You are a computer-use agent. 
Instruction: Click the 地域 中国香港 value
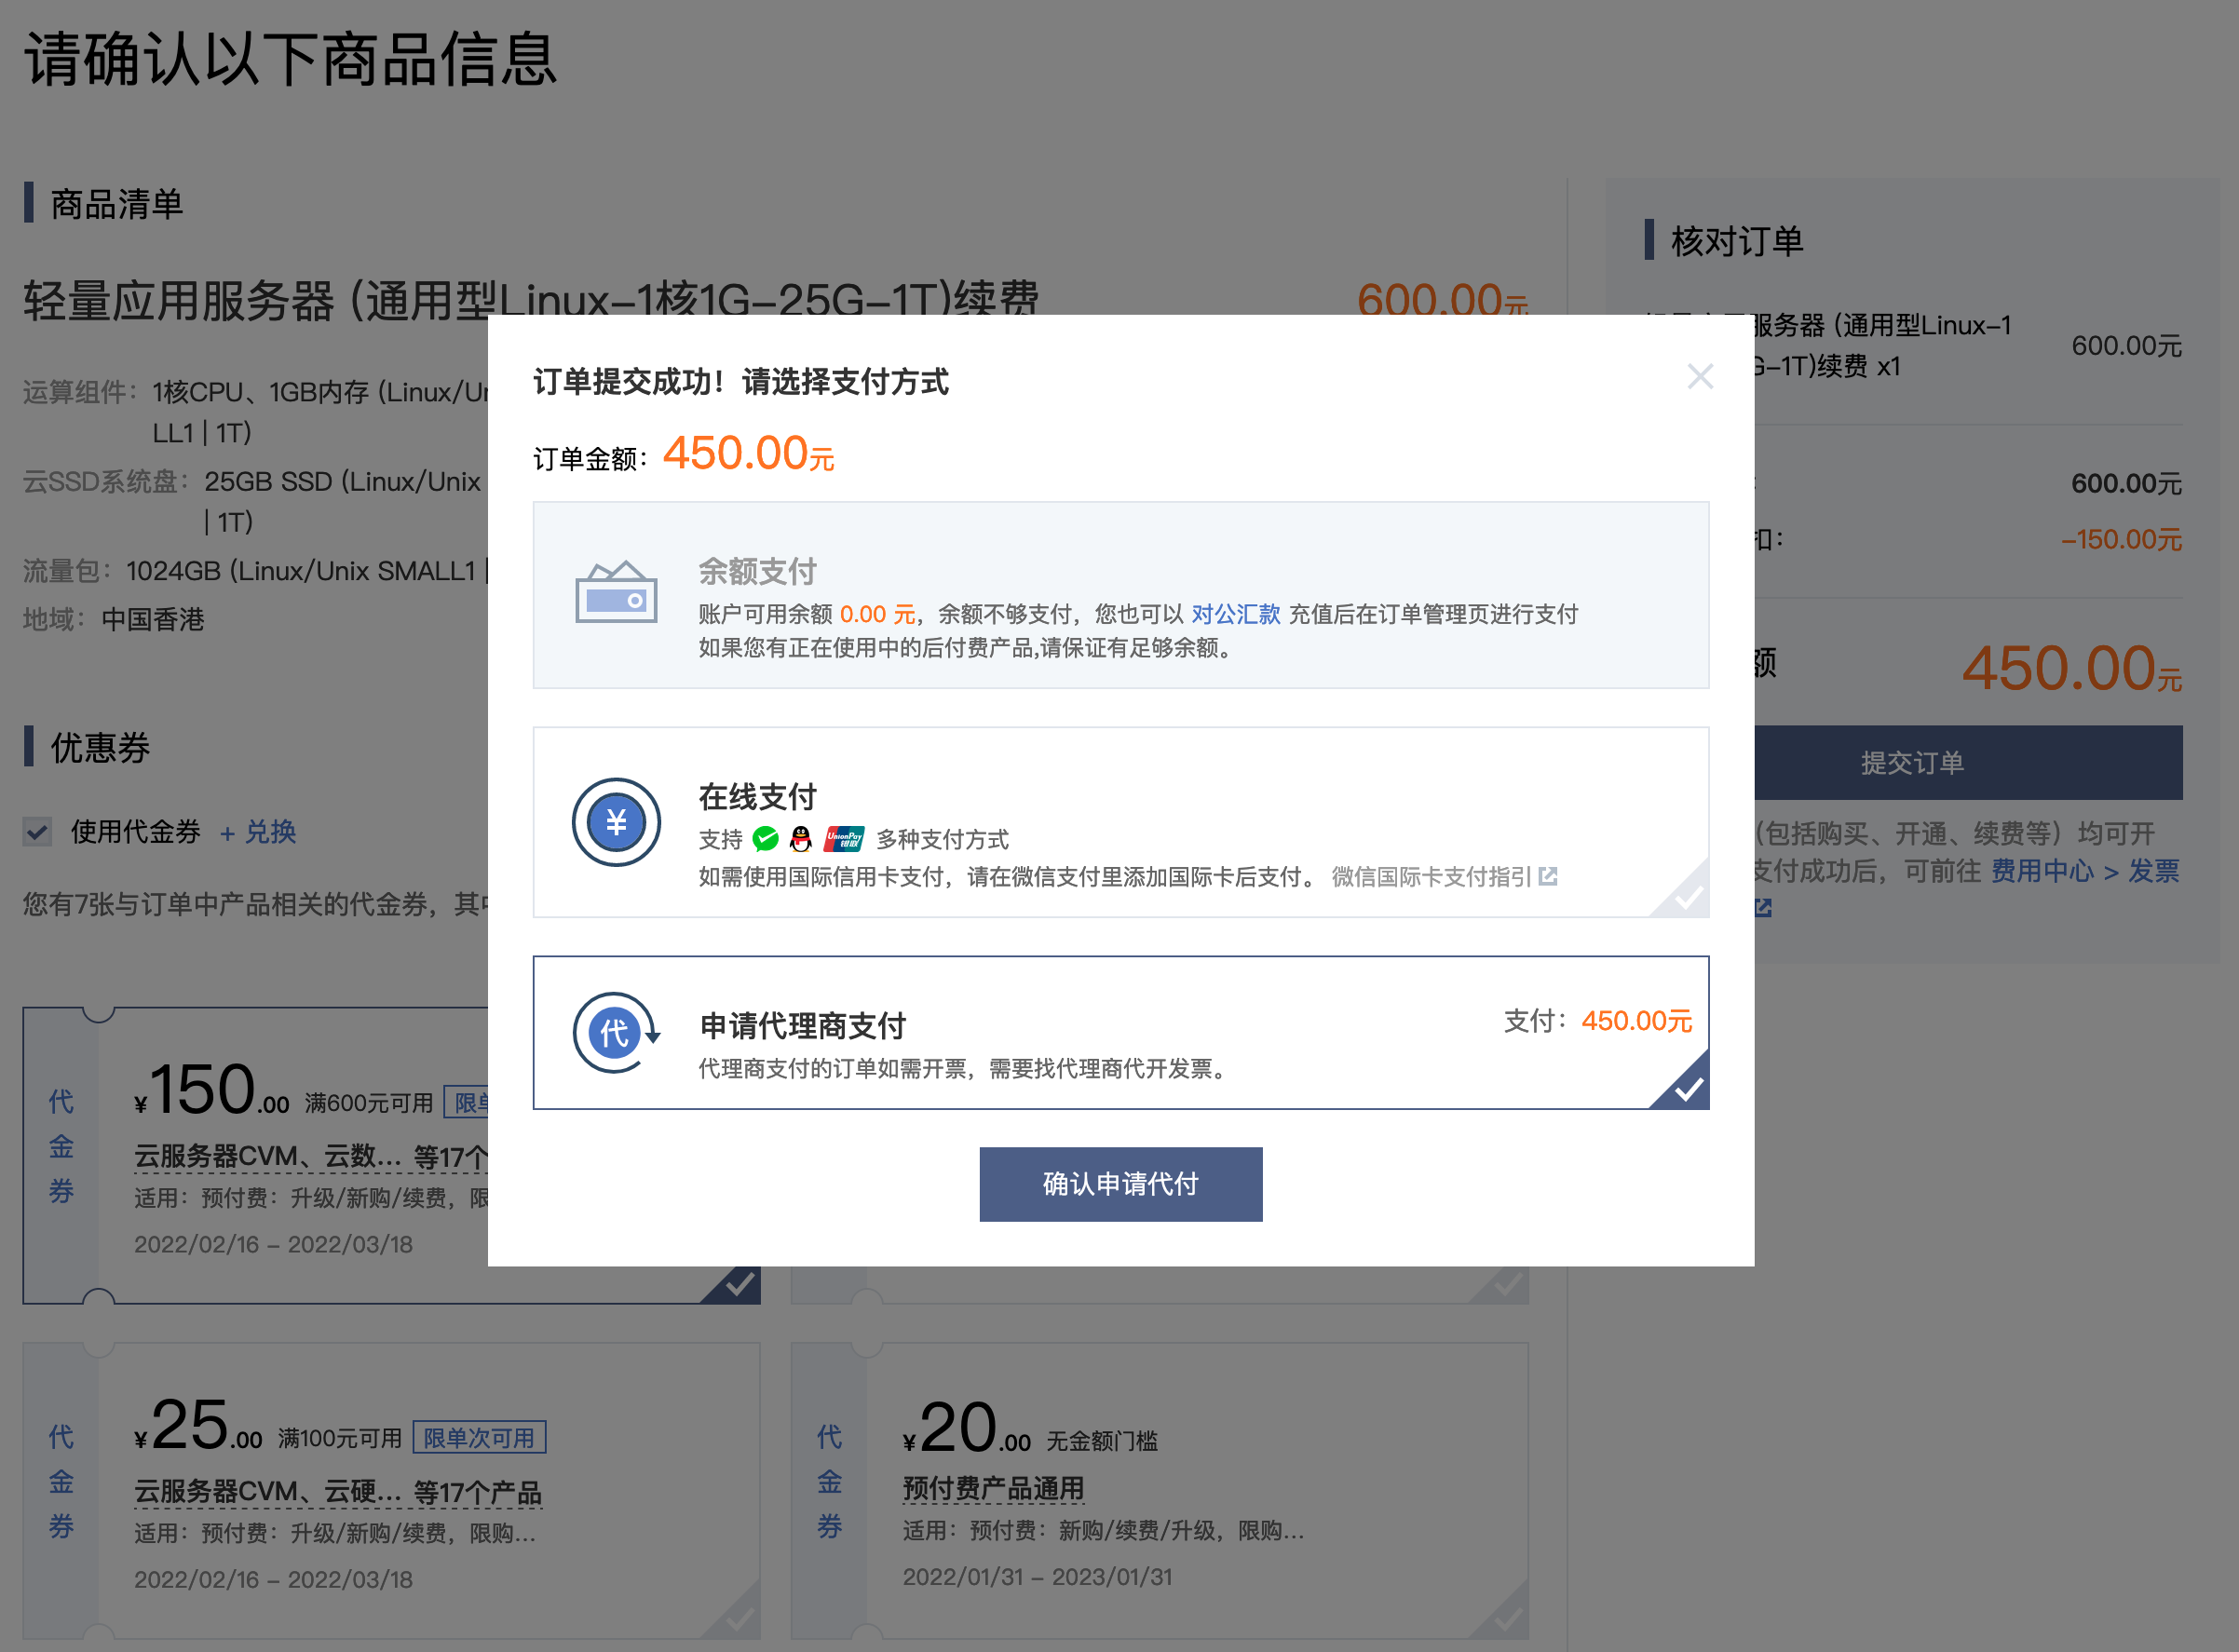tap(153, 619)
